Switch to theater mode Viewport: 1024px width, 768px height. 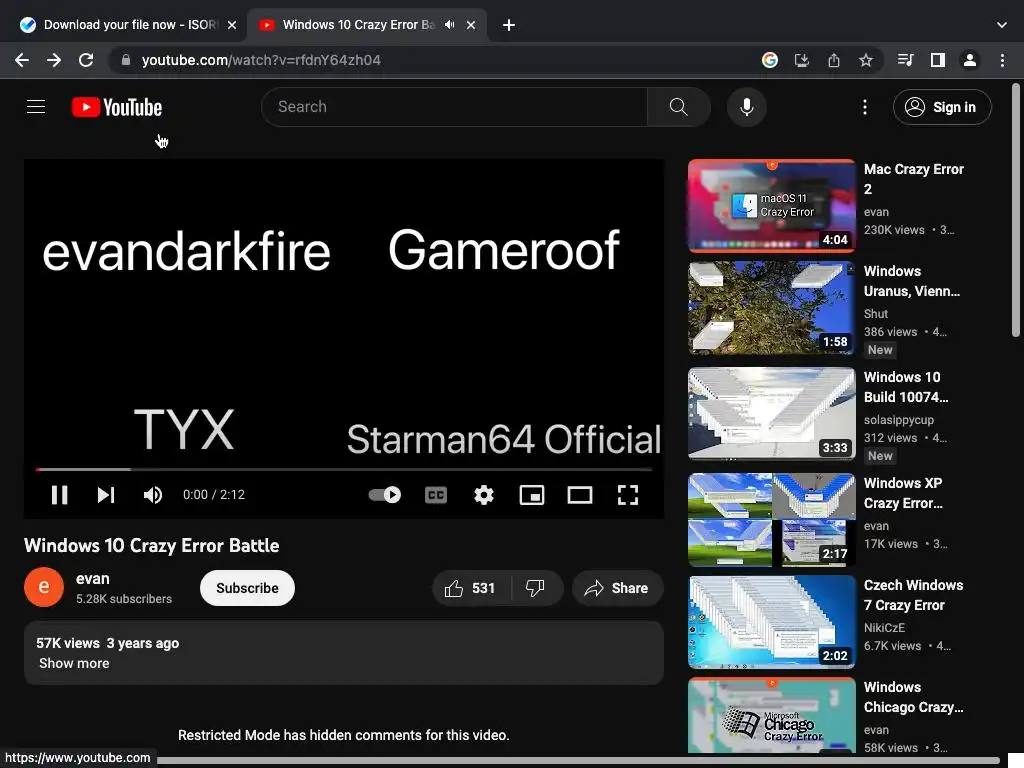tap(580, 495)
